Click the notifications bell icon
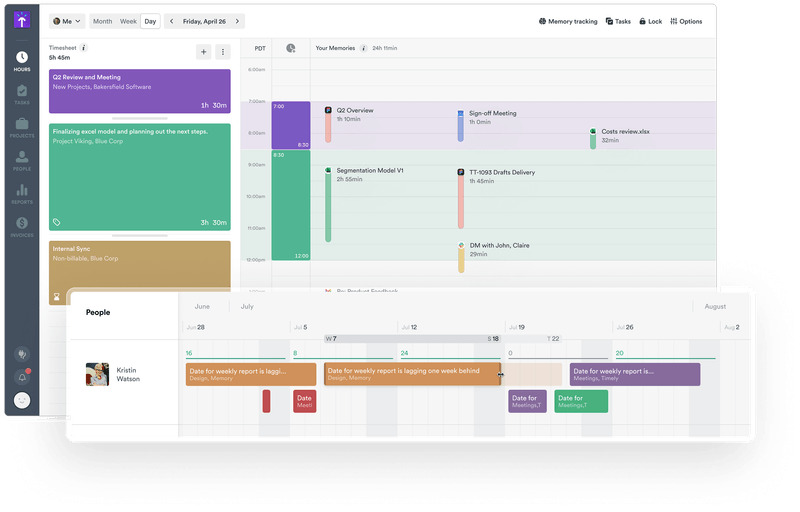This screenshot has height=512, width=800. point(22,377)
